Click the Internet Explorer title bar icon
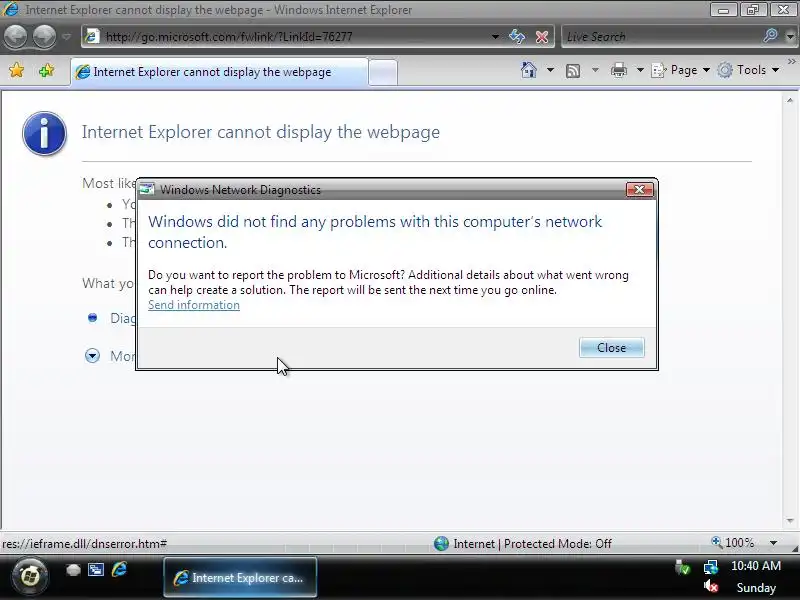This screenshot has height=600, width=800. 10,9
